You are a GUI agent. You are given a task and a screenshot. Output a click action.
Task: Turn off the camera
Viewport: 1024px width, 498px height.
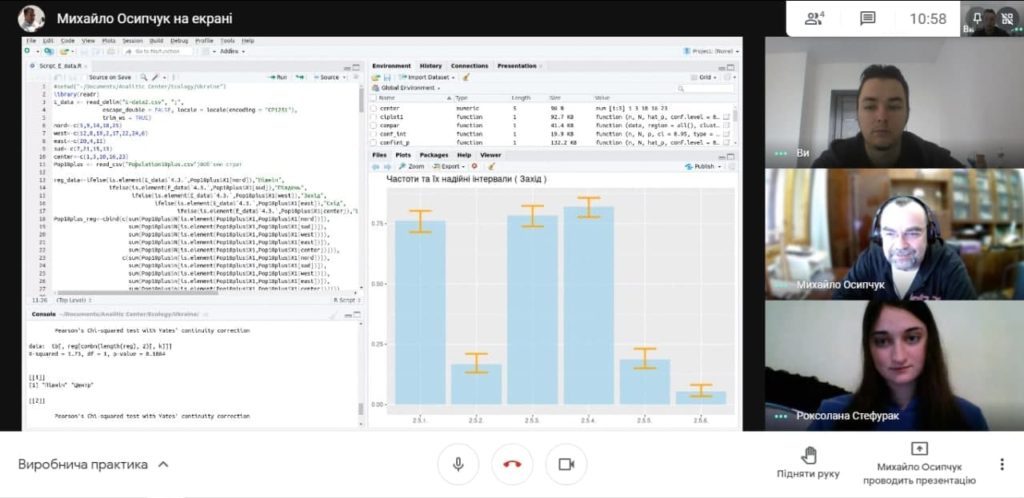point(566,465)
